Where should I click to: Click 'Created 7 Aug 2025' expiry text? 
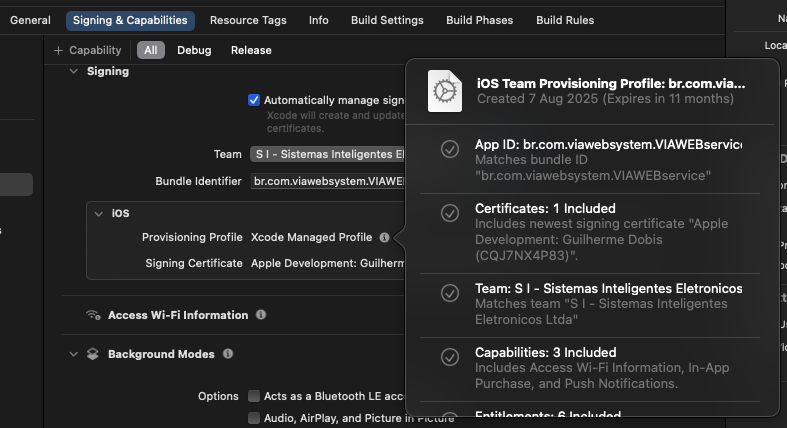click(x=605, y=98)
